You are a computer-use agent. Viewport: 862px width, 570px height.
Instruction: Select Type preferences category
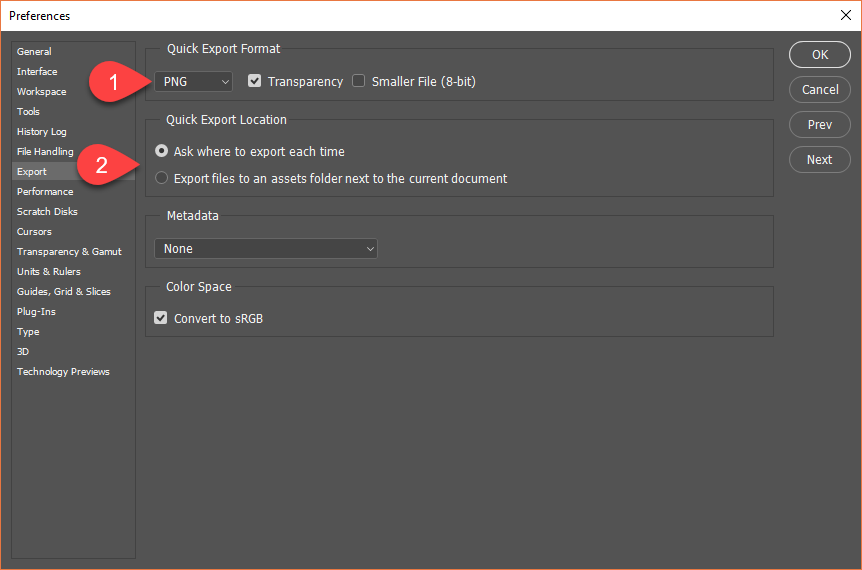tap(28, 332)
